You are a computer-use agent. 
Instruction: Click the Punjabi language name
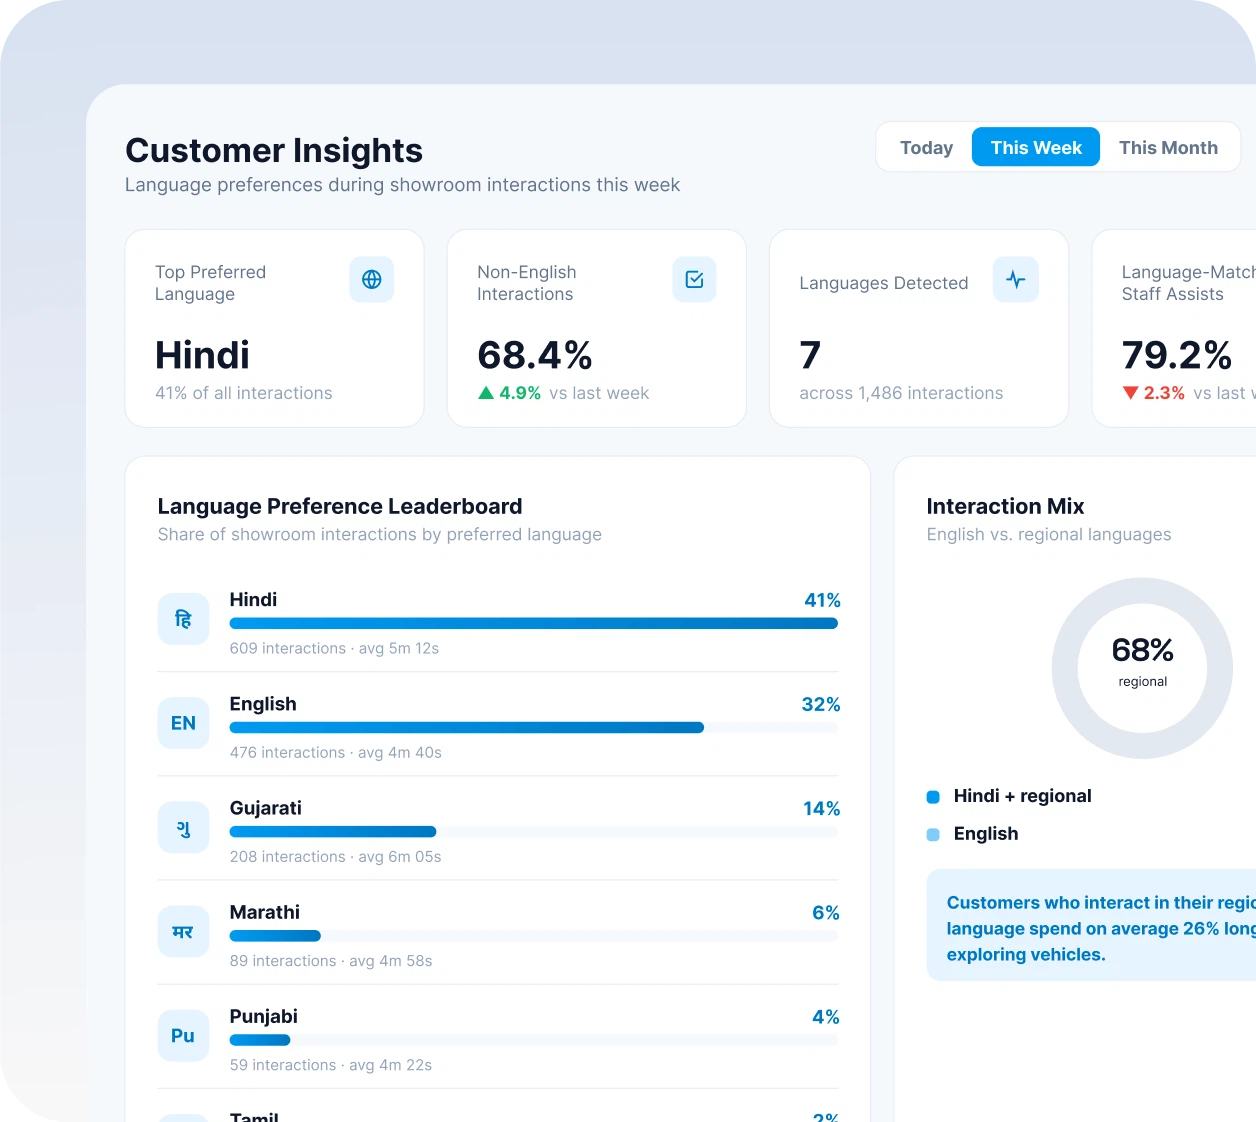pos(264,1016)
